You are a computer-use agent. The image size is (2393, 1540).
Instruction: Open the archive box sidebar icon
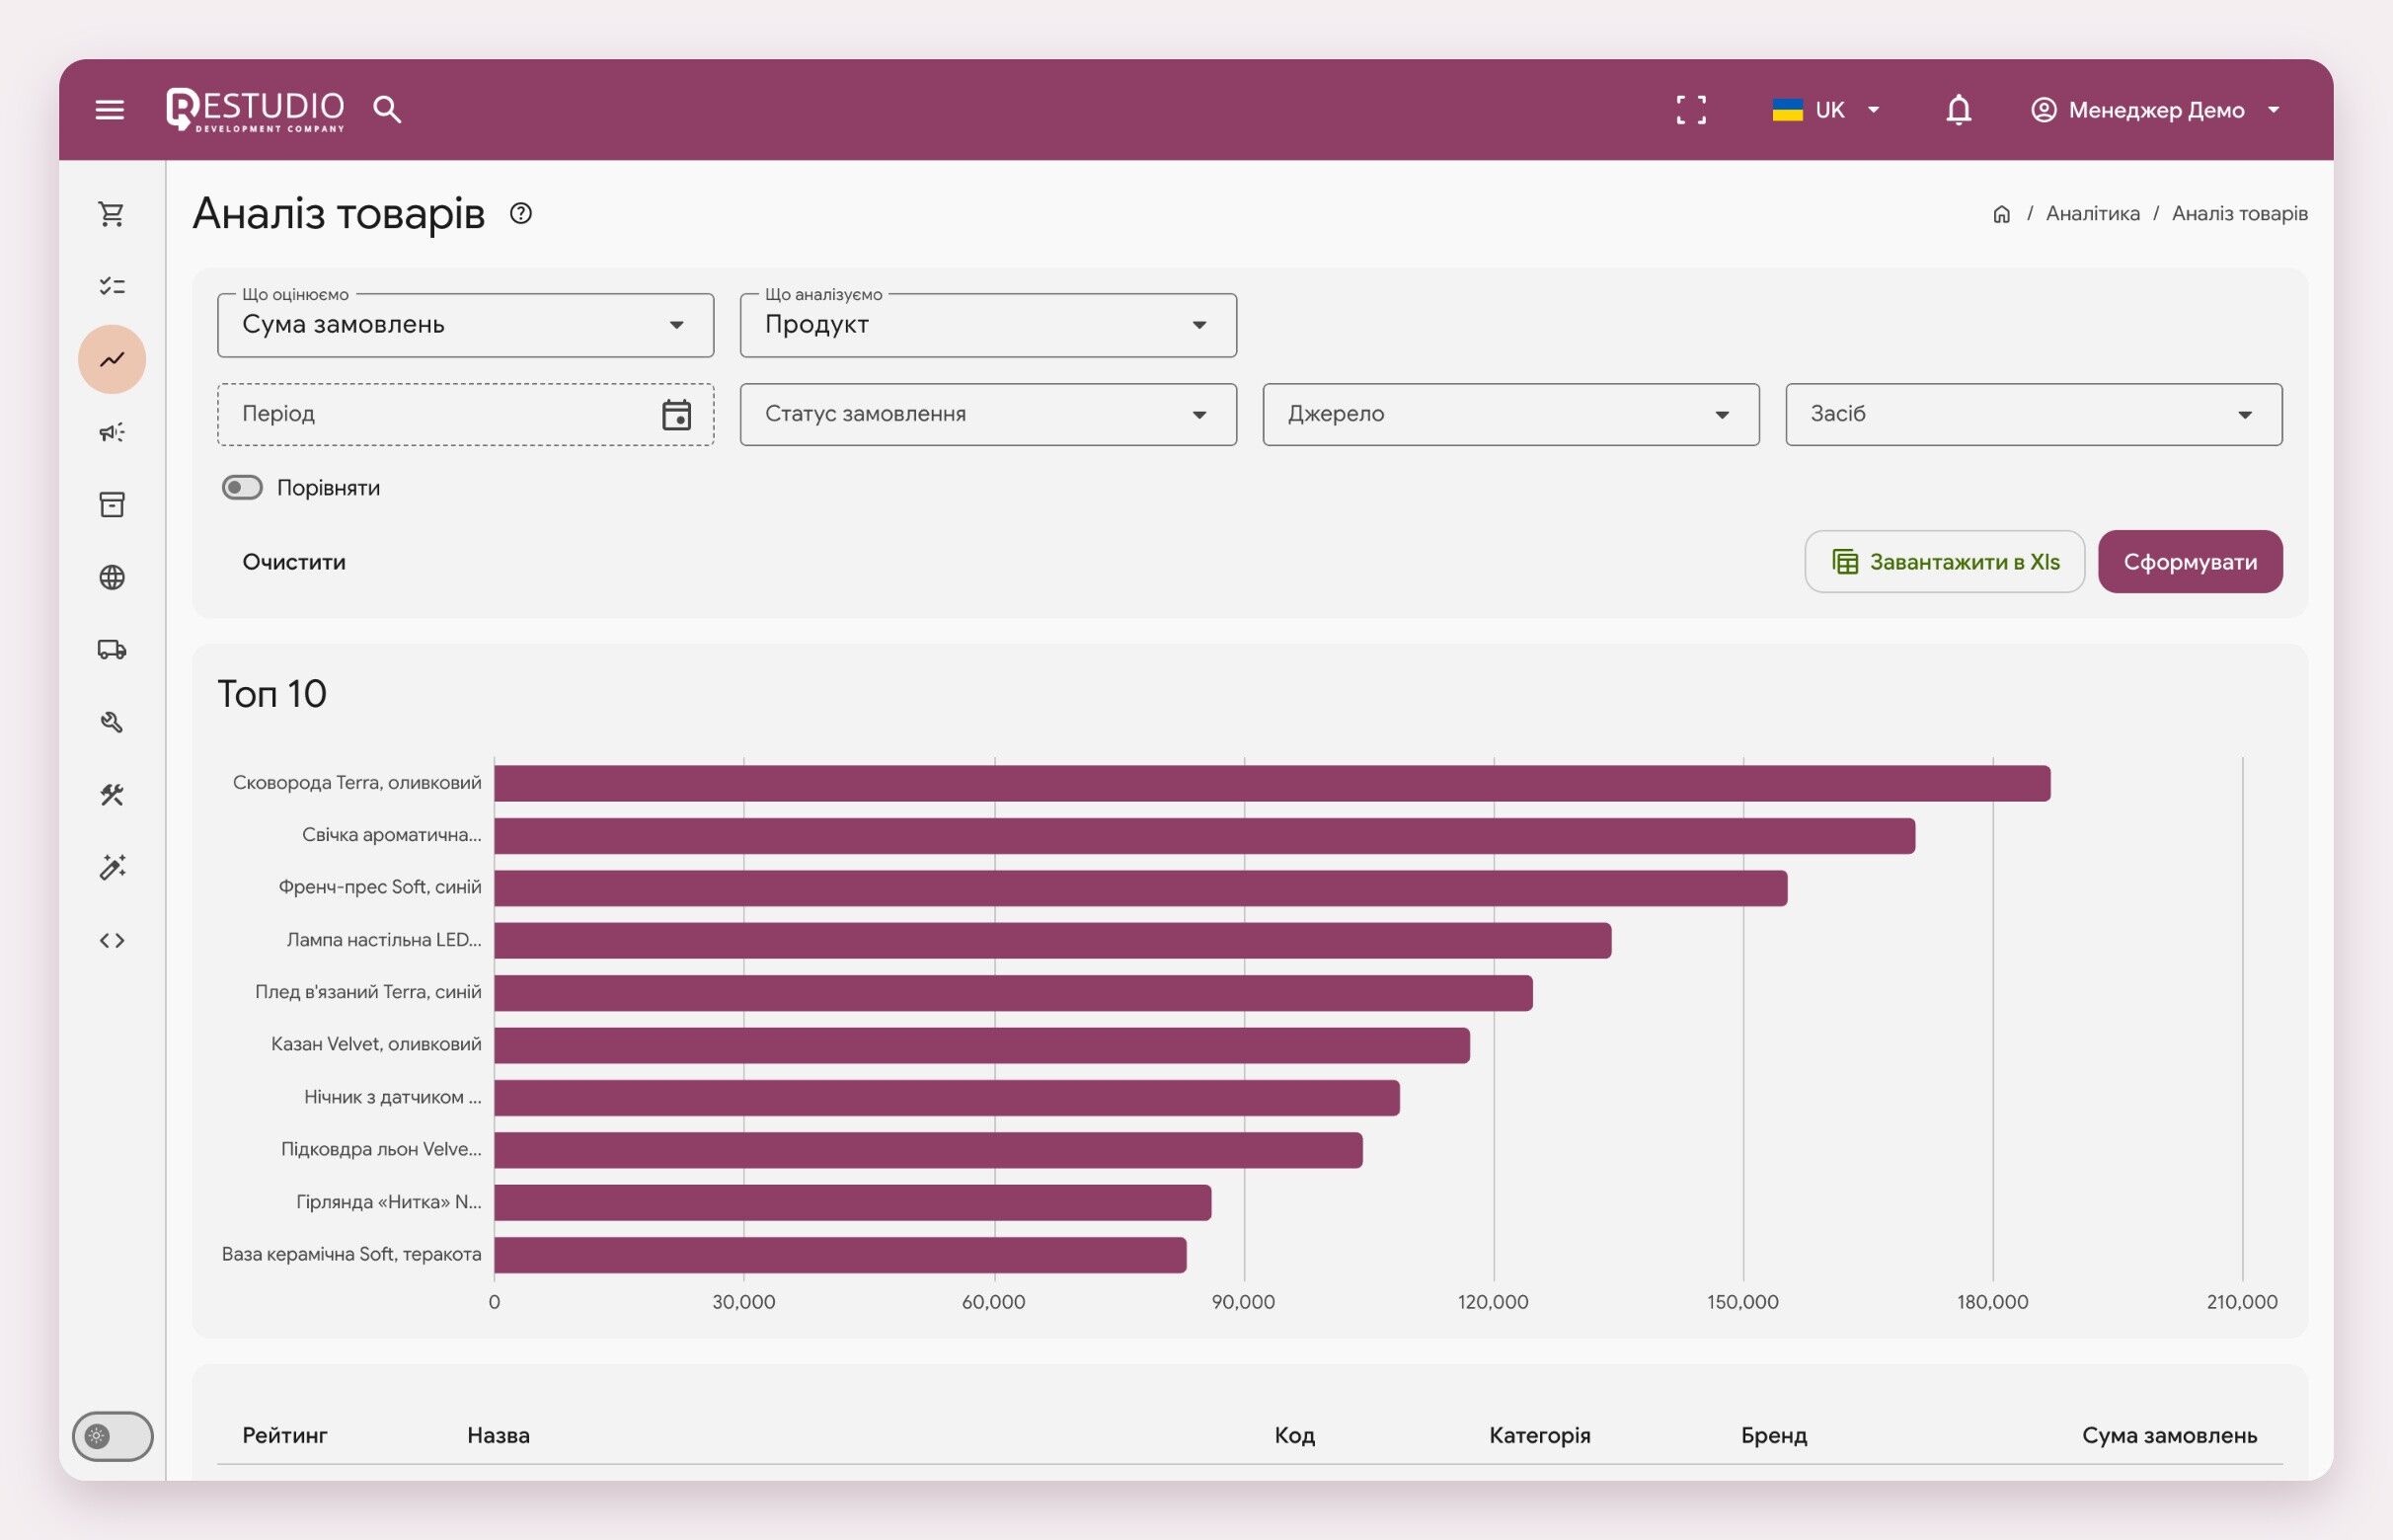(x=112, y=504)
